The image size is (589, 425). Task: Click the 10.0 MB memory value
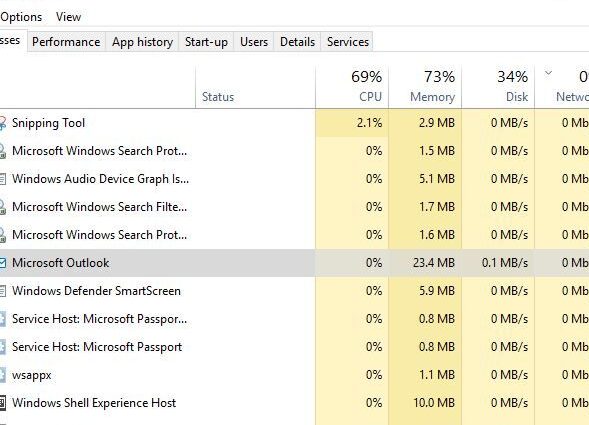pyautogui.click(x=434, y=403)
